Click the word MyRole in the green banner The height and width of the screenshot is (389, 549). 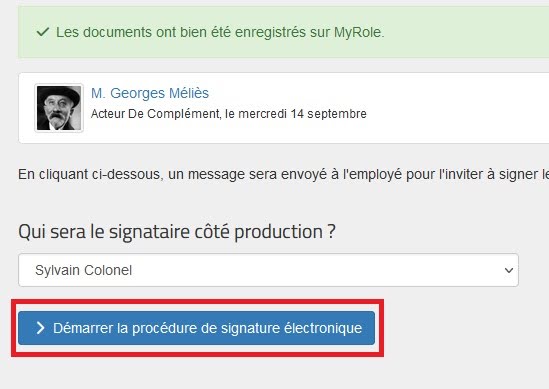tap(359, 32)
